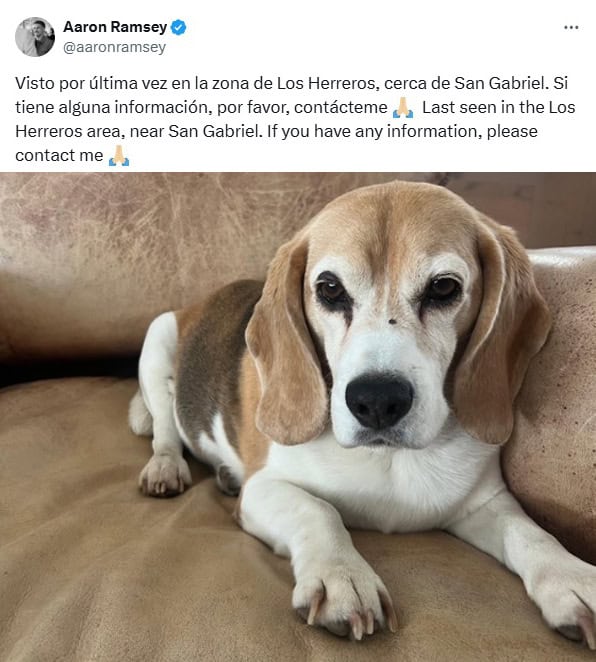
Task: Click the first praying hands emoji
Action: (403, 108)
